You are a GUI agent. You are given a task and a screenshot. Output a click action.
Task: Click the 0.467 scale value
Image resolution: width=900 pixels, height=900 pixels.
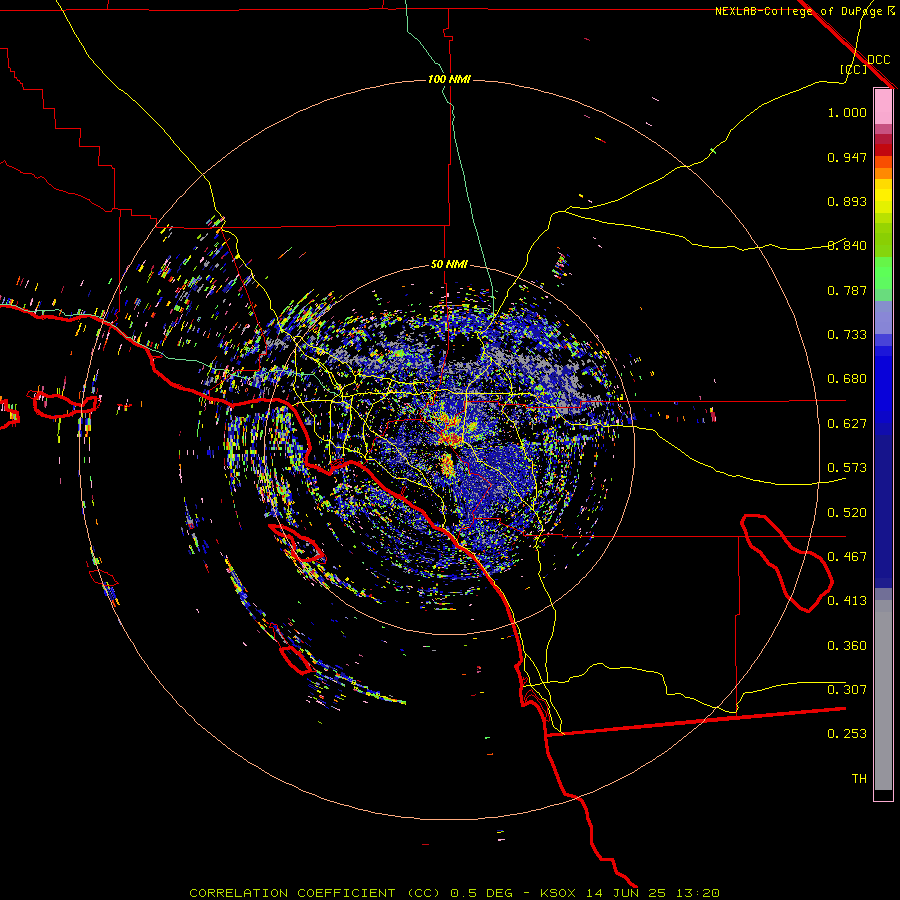pos(847,557)
